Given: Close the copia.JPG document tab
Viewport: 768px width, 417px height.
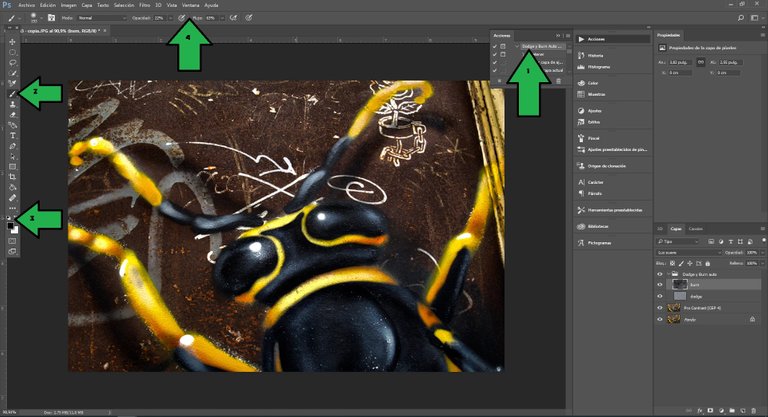Looking at the screenshot, I should (105, 31).
